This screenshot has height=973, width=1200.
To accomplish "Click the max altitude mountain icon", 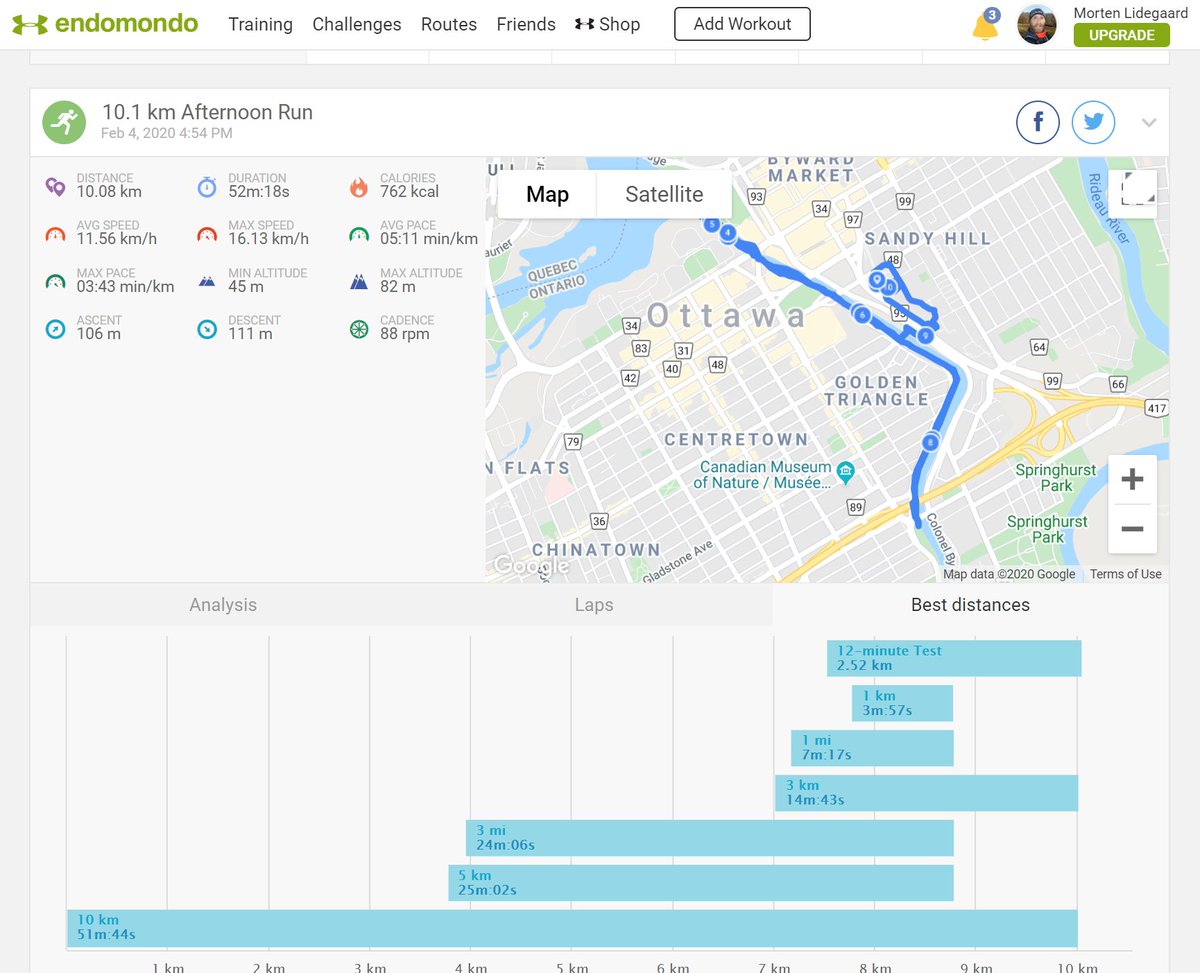I will coord(359,282).
